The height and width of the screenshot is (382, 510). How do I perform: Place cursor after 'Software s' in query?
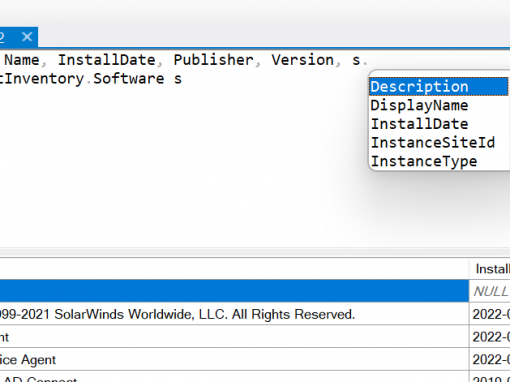pyautogui.click(x=183, y=79)
